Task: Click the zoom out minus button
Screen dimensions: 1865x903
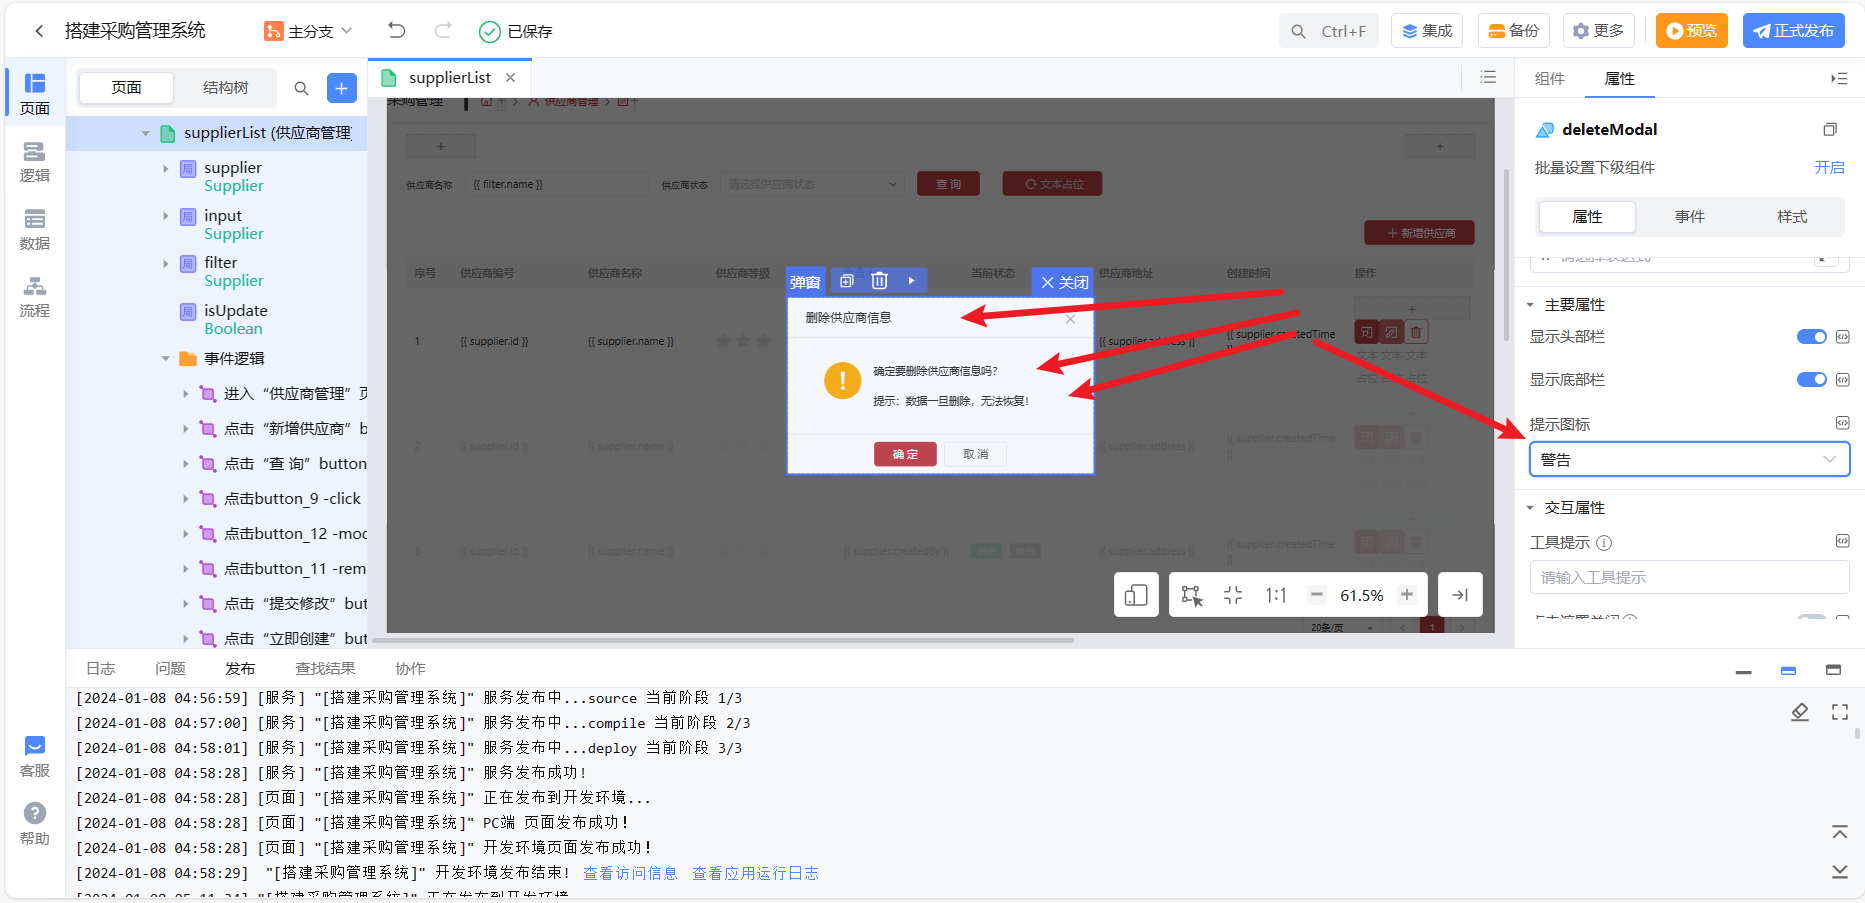Action: click(1317, 595)
